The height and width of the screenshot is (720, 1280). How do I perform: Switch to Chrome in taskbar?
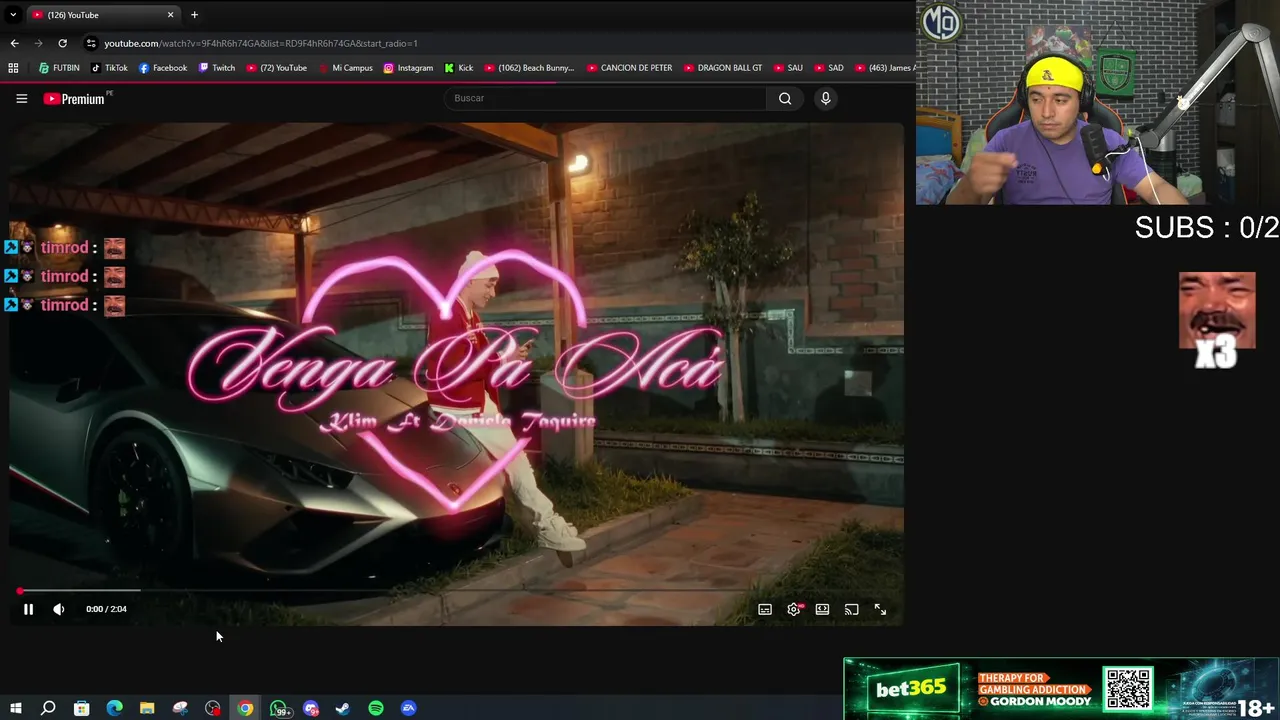click(x=245, y=708)
